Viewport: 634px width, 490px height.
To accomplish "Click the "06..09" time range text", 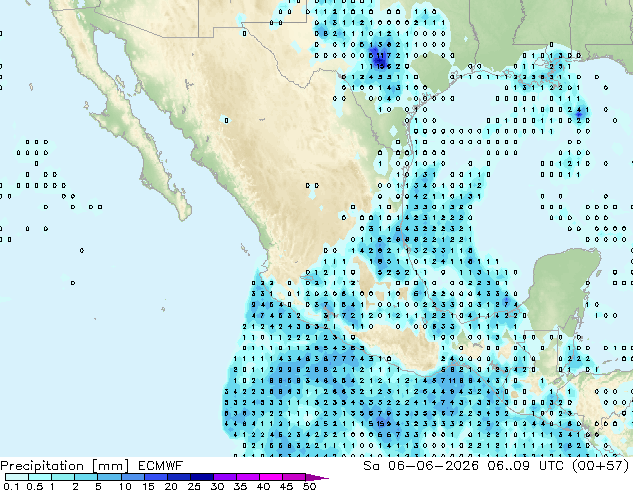I will pos(508,466).
